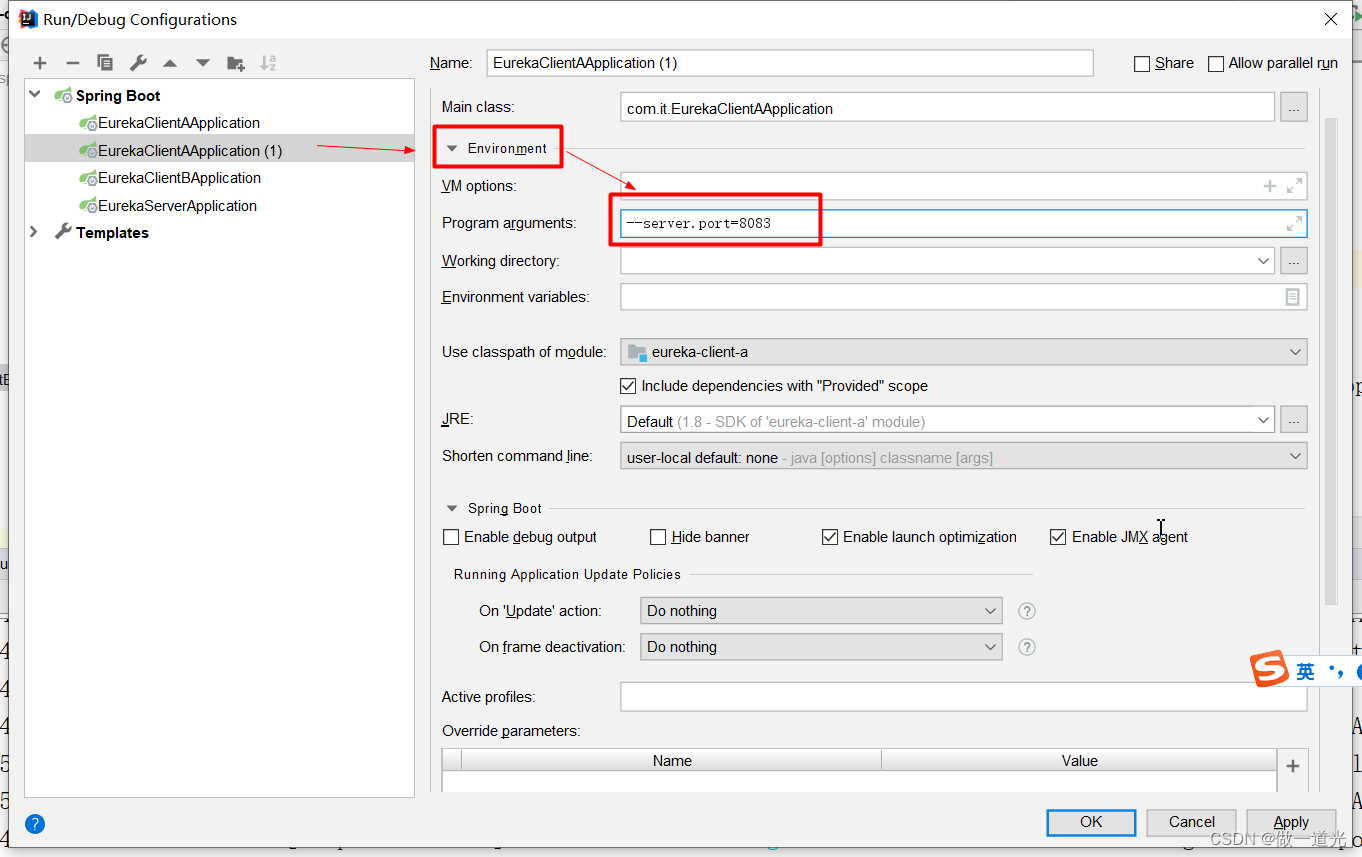Click the Value column header

click(1079, 761)
